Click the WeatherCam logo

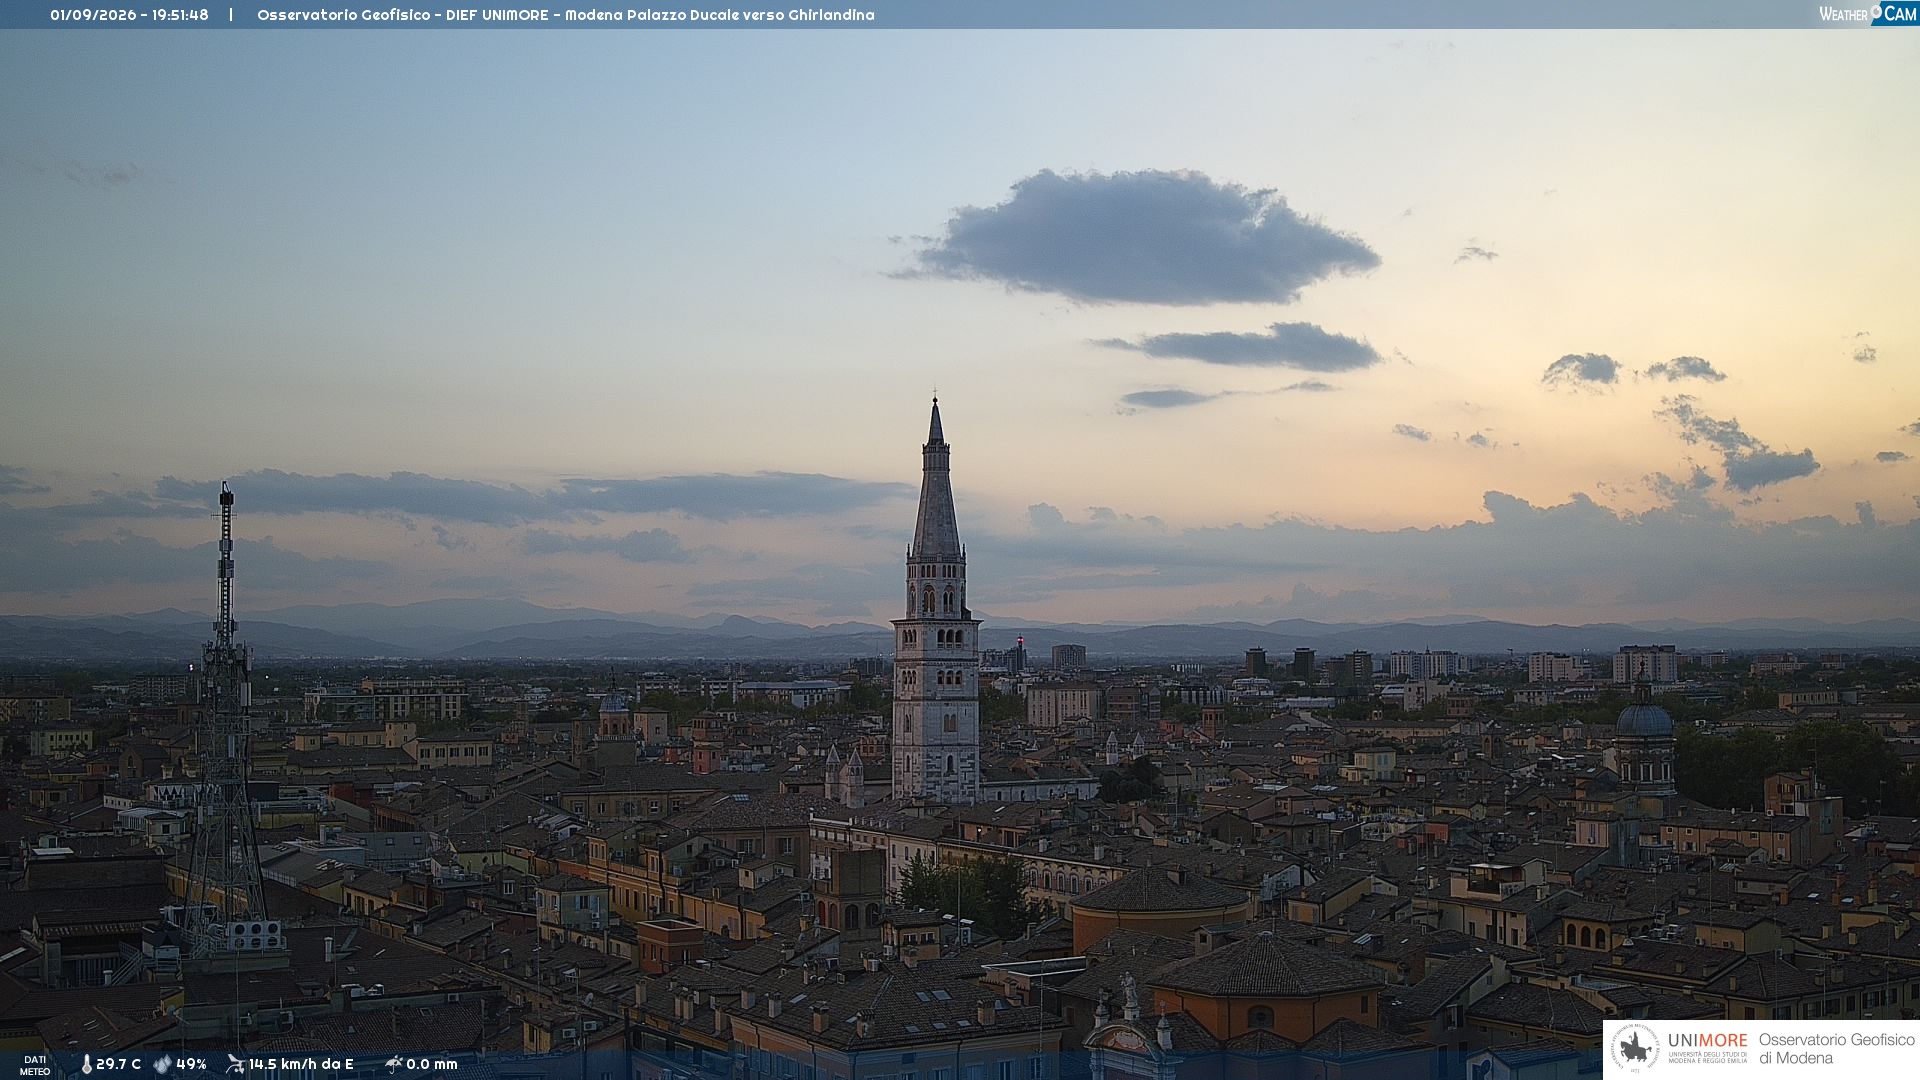(1868, 14)
